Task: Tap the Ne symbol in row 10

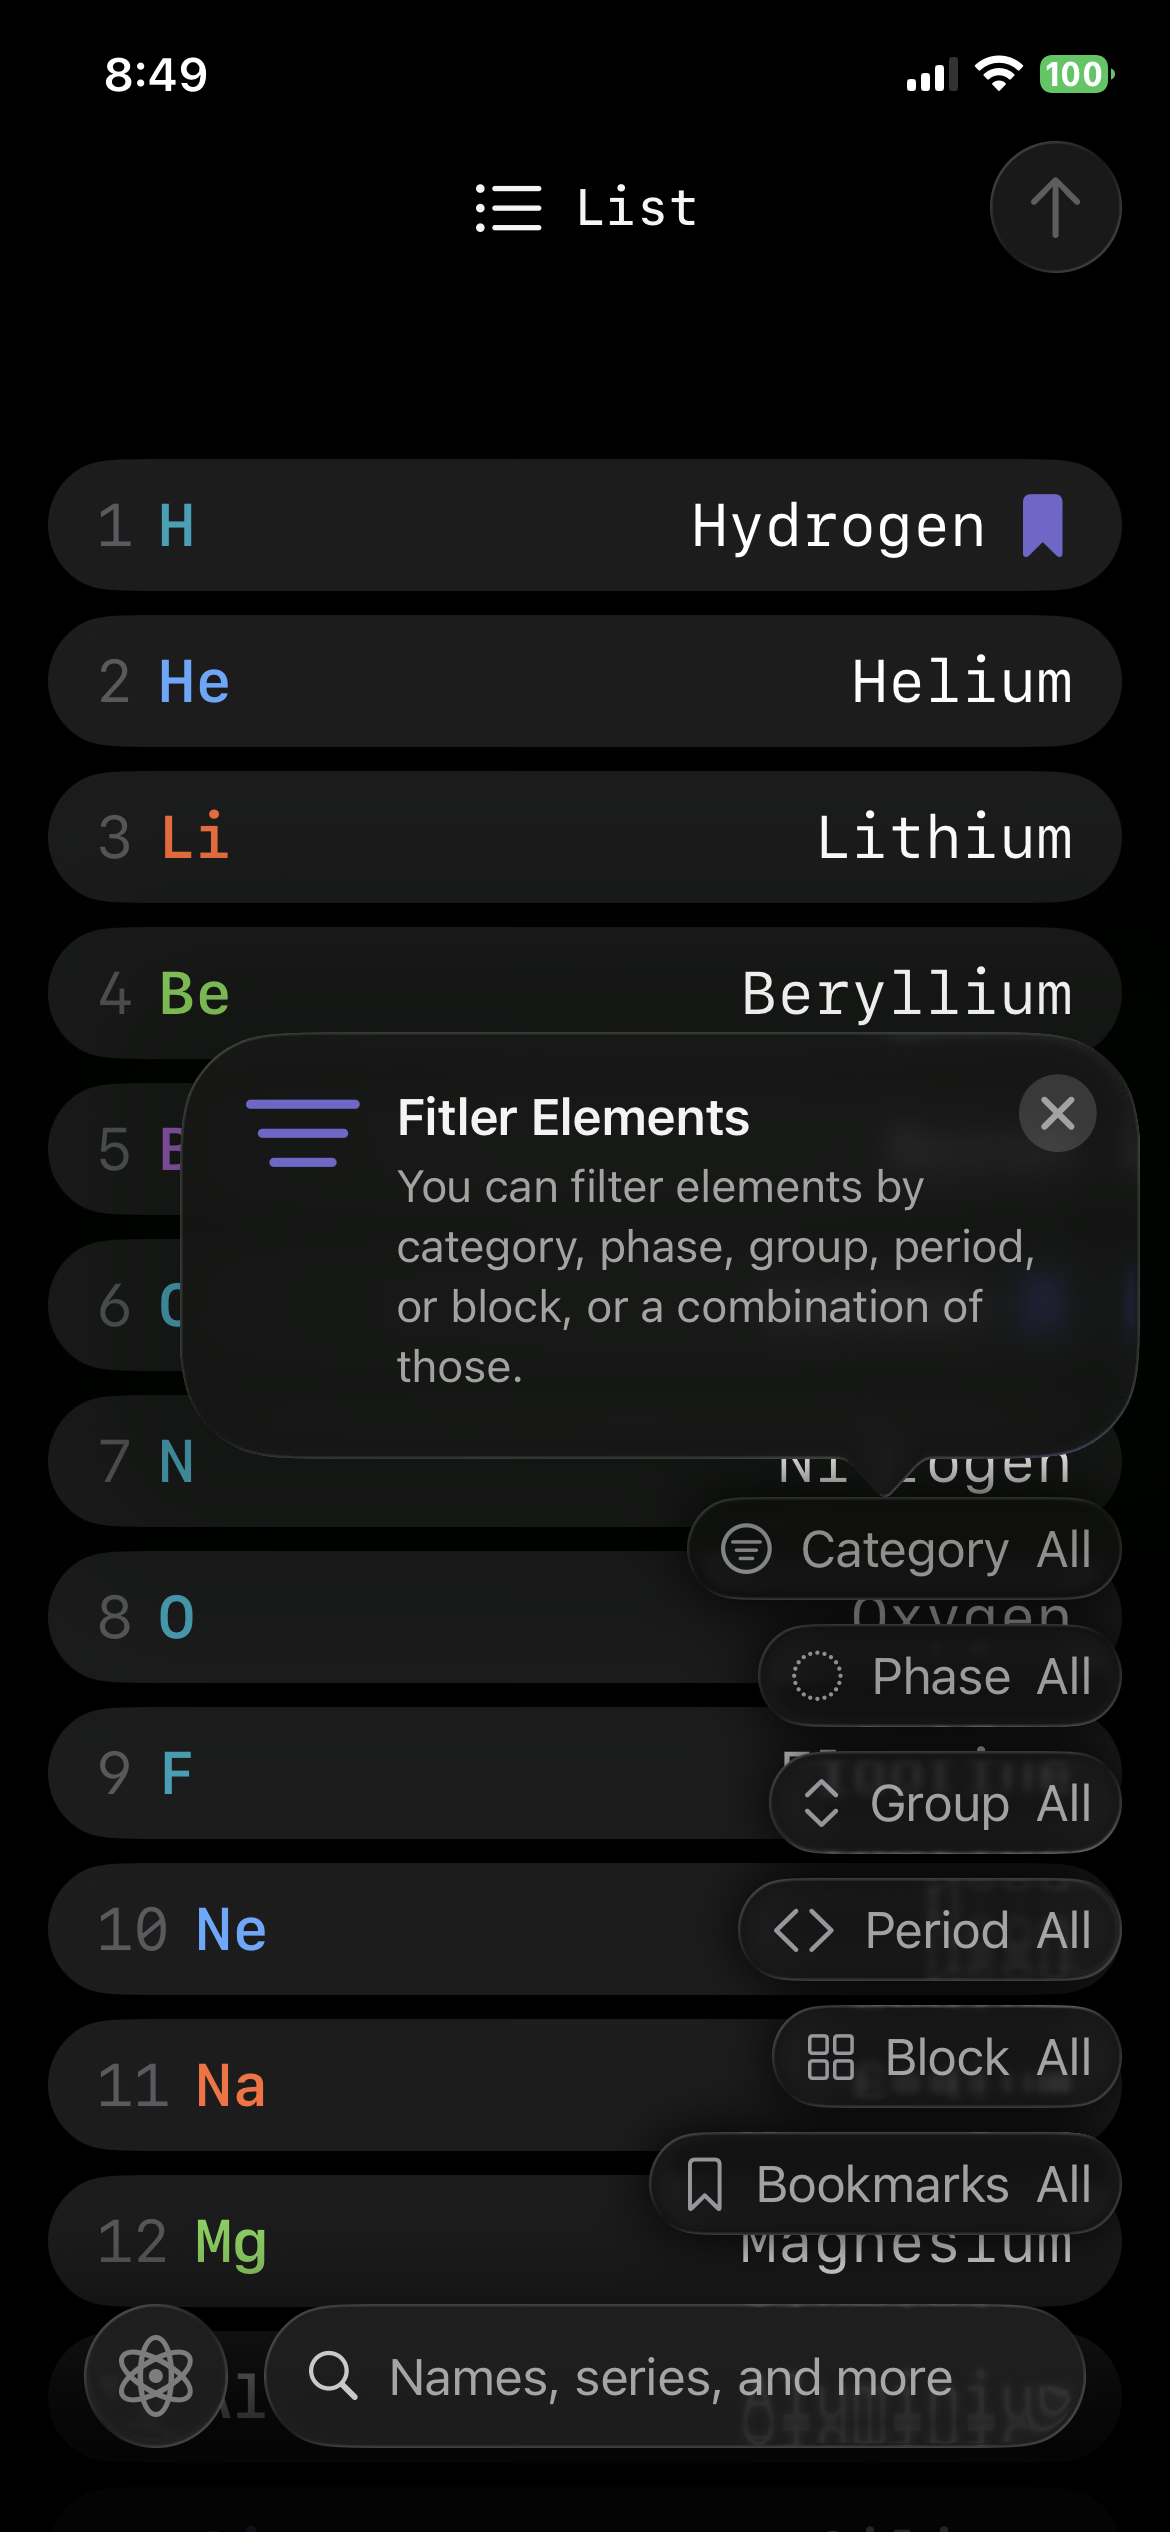Action: click(x=231, y=1930)
